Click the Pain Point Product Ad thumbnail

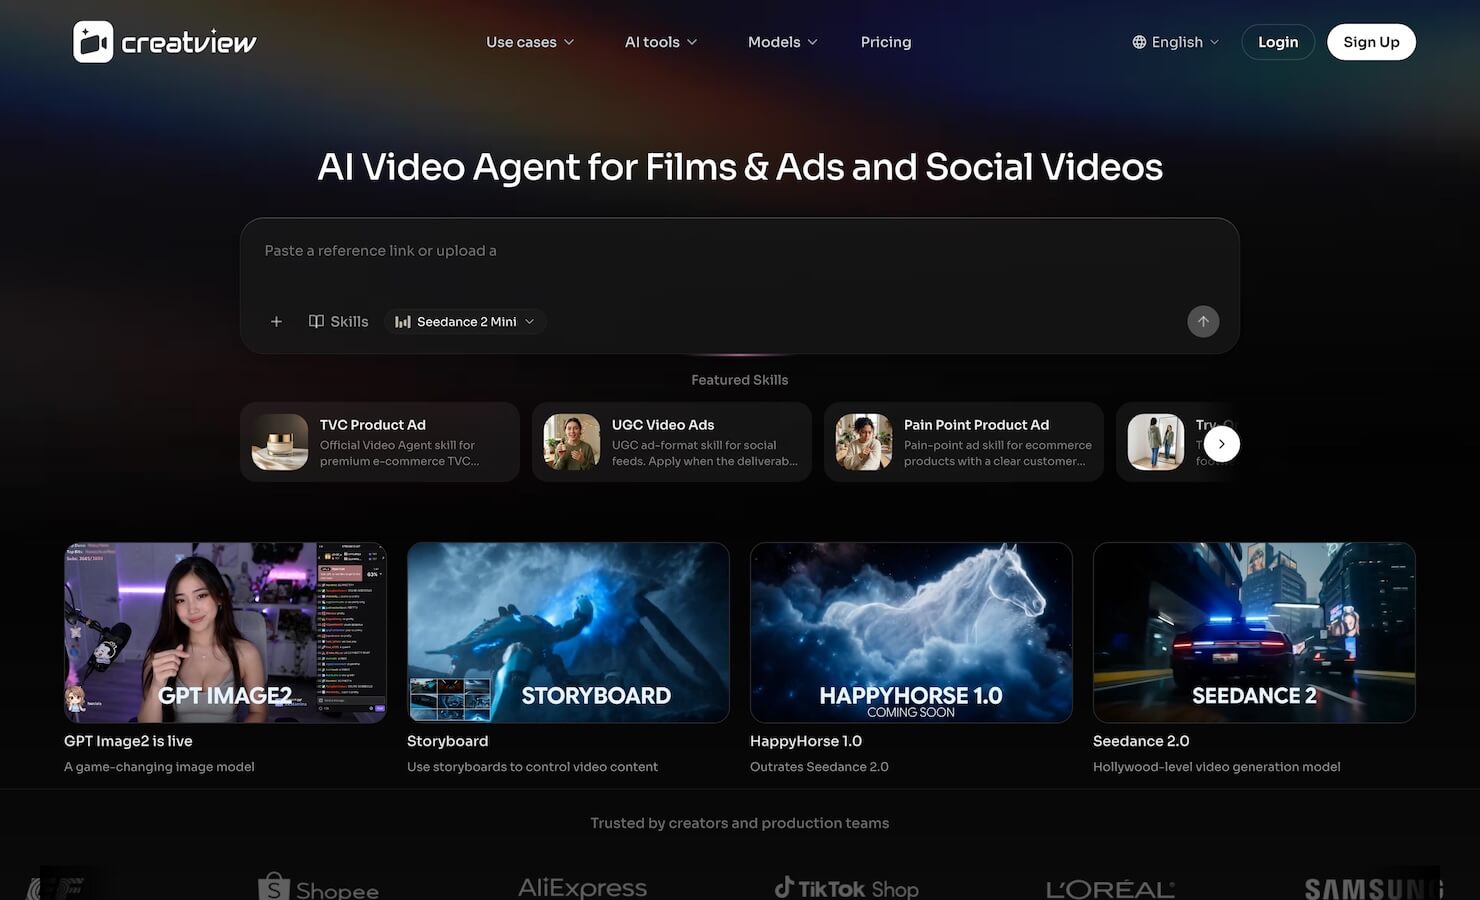864,442
